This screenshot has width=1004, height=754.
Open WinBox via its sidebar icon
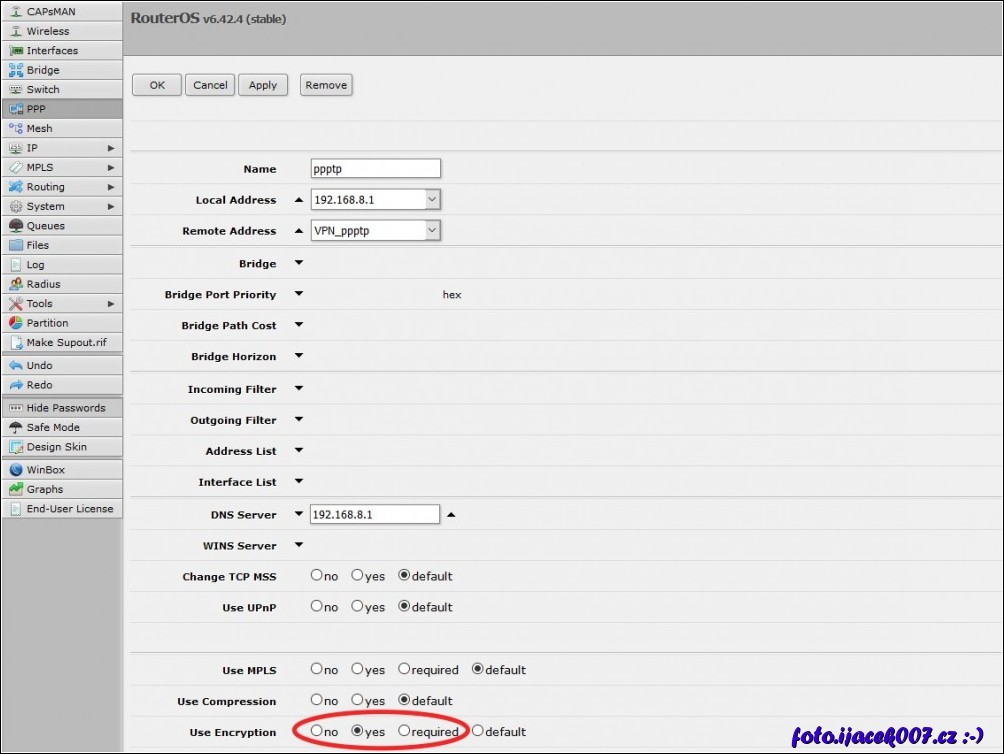pyautogui.click(x=16, y=470)
